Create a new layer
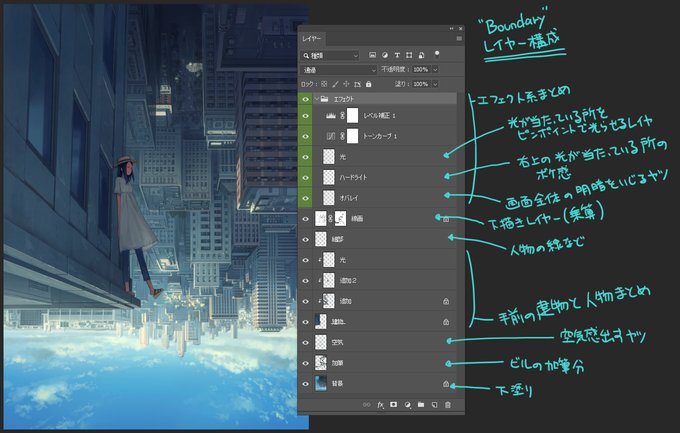This screenshot has width=680, height=433. click(x=434, y=405)
